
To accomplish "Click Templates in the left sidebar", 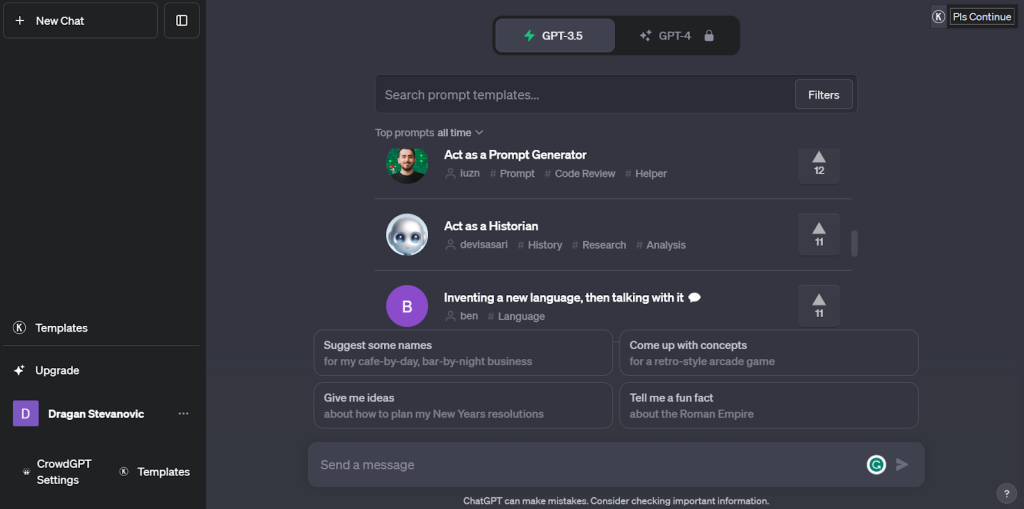I will point(61,328).
